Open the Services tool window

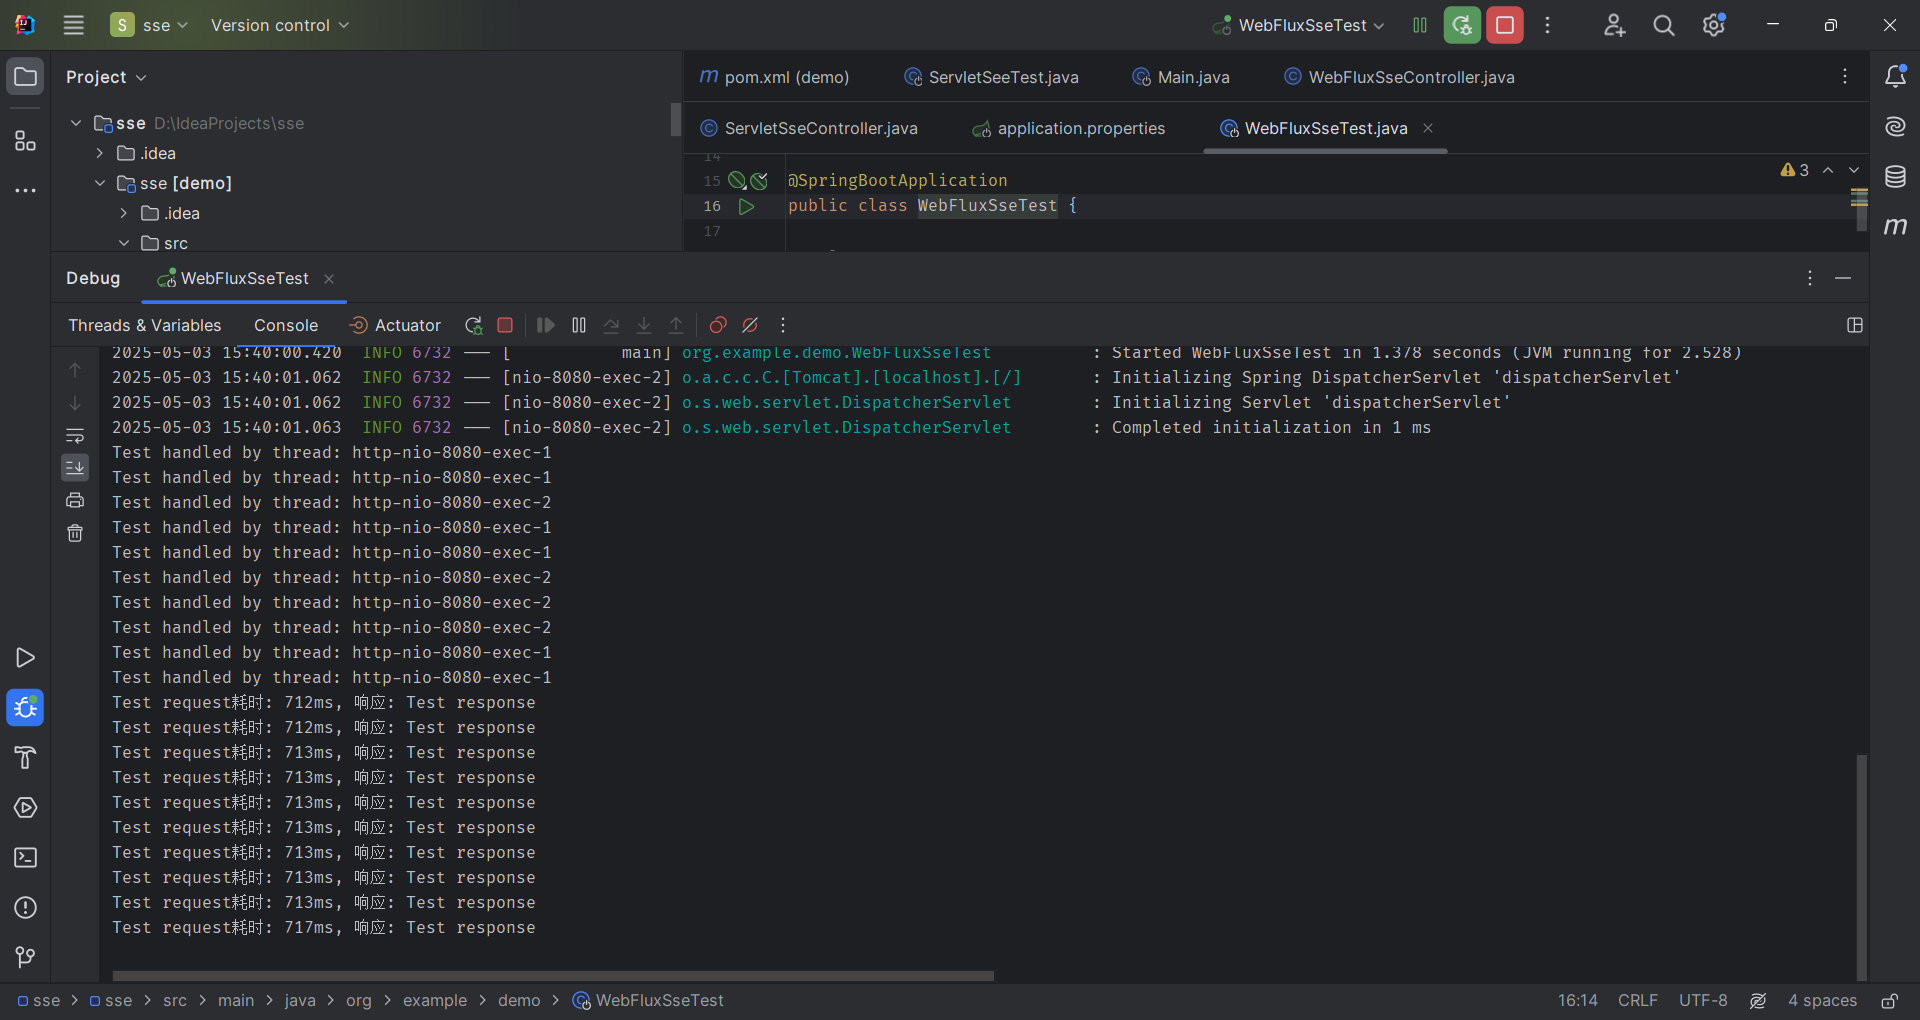26,808
